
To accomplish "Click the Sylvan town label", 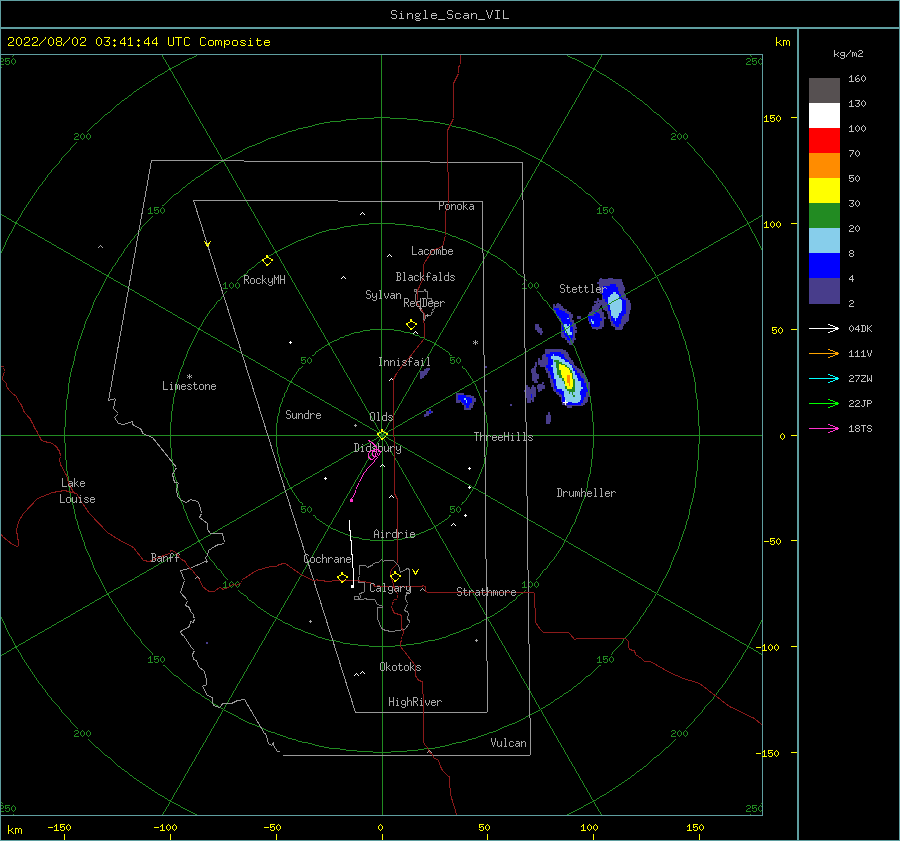I will 383,295.
